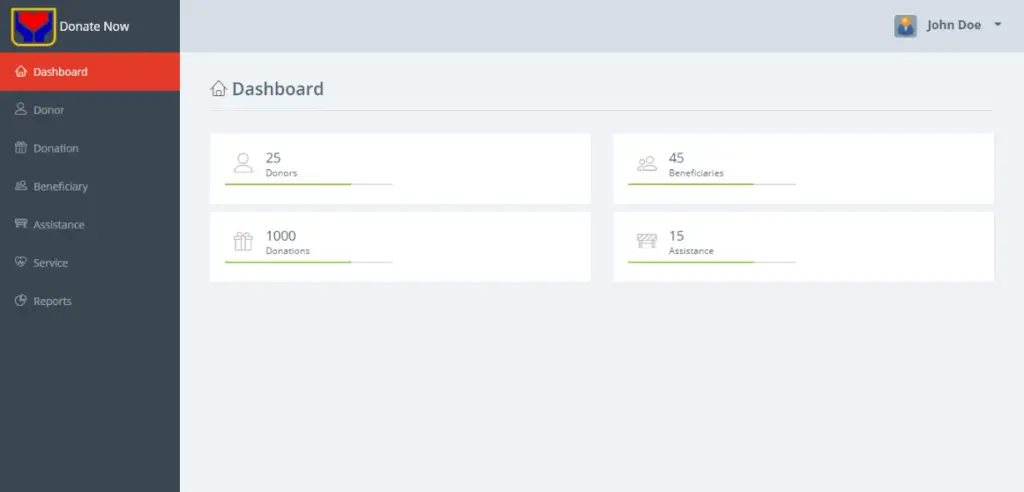The image size is (1024, 492).
Task: Click the person icon in Donors card
Action: [x=243, y=163]
